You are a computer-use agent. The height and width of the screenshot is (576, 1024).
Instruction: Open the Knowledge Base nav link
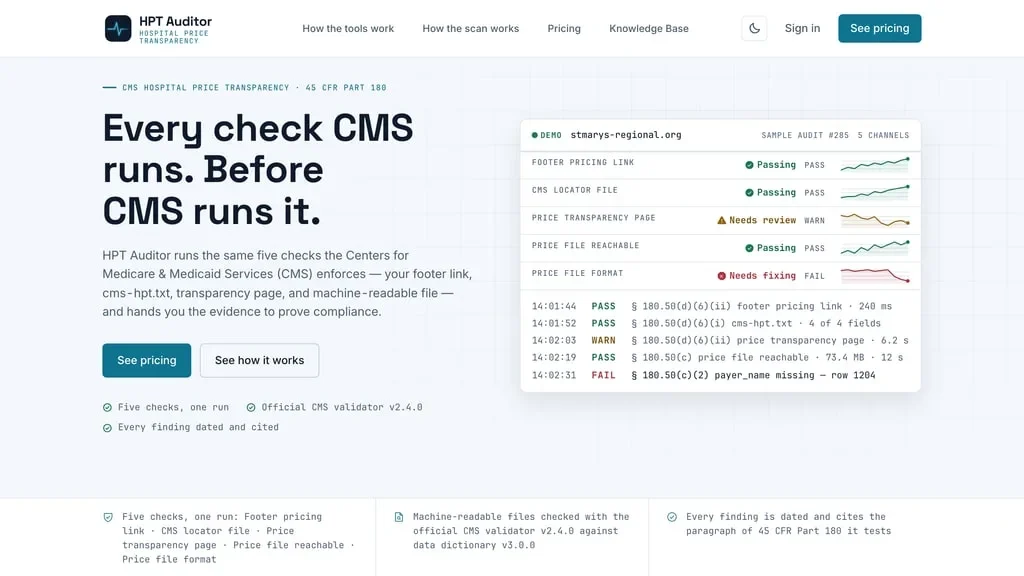(649, 29)
